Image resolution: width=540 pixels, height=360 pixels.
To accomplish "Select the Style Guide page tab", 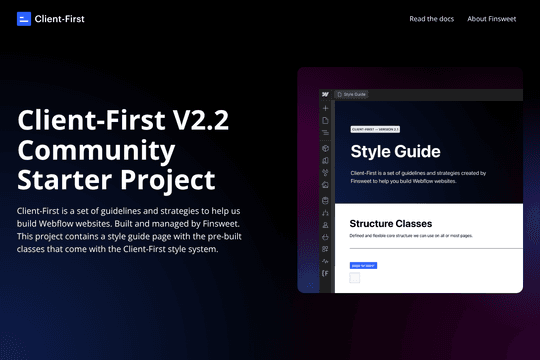I will click(x=351, y=94).
